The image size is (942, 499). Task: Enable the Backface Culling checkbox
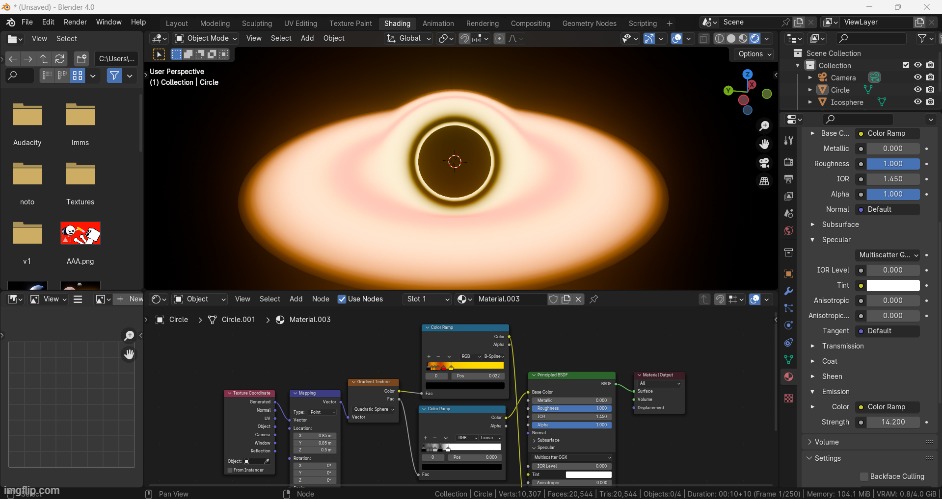click(x=864, y=476)
